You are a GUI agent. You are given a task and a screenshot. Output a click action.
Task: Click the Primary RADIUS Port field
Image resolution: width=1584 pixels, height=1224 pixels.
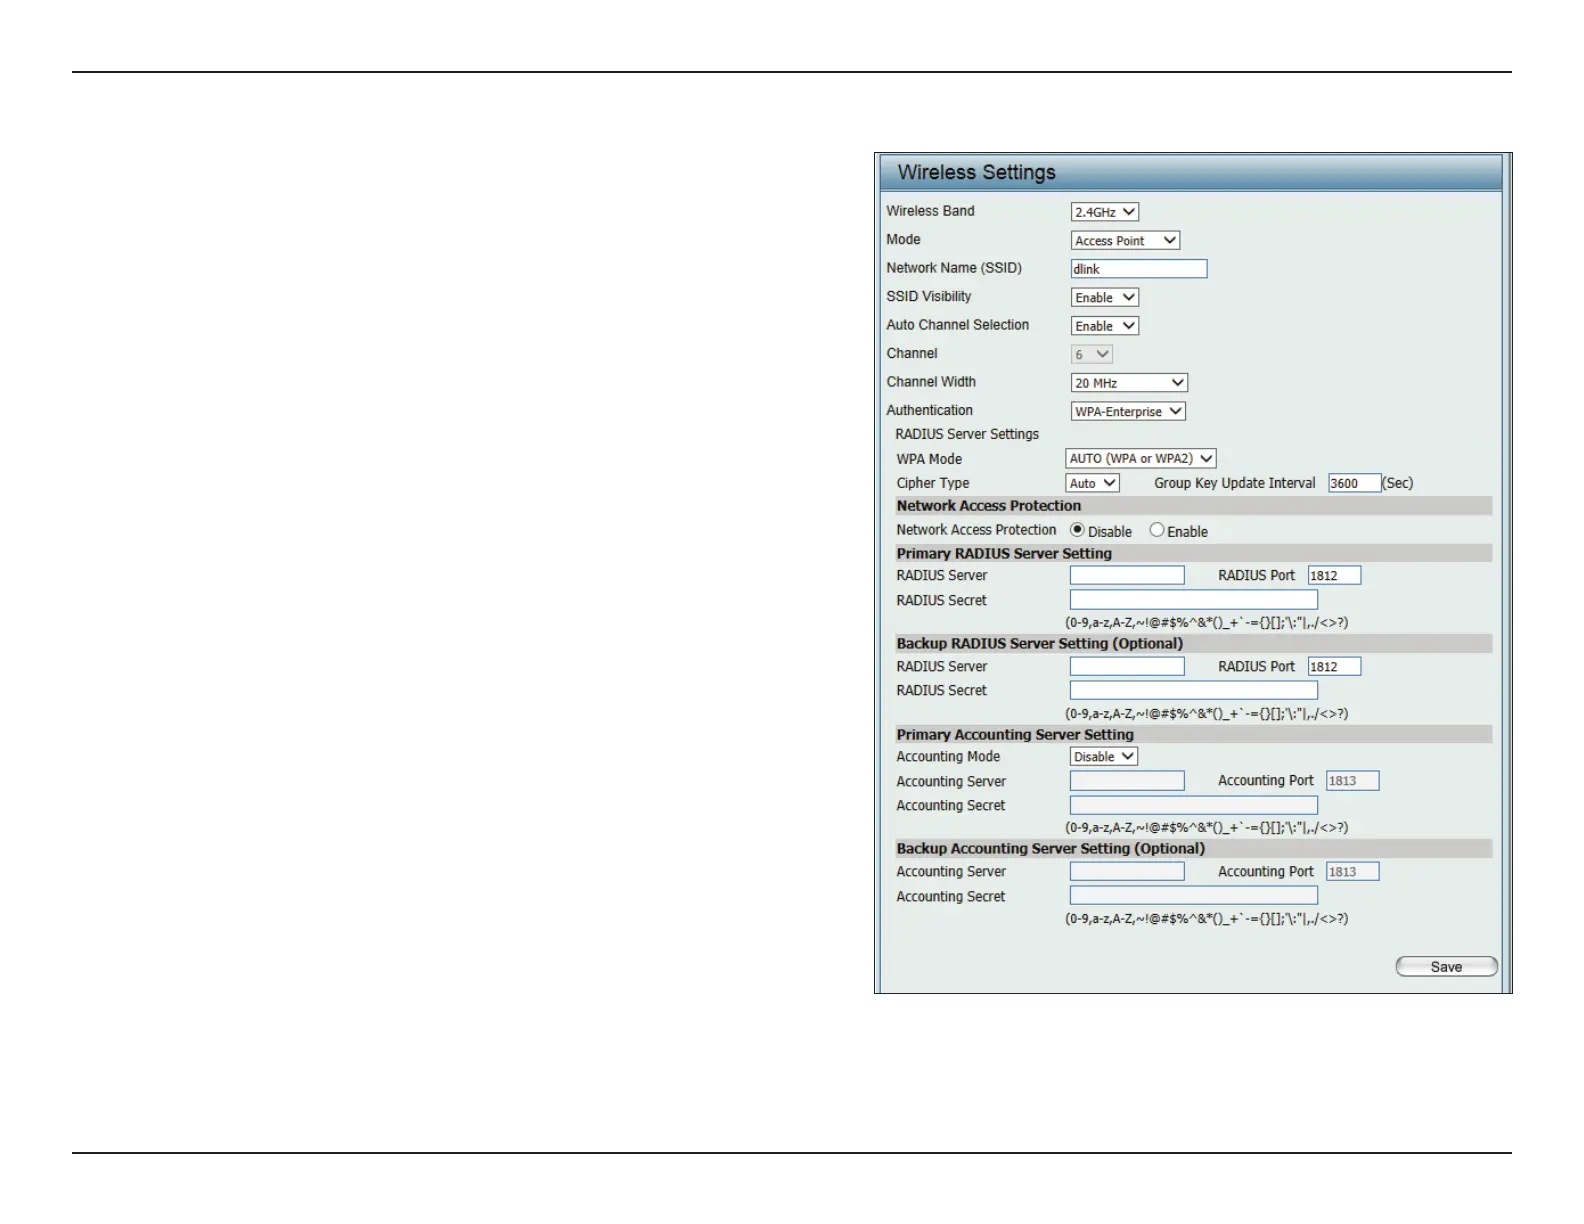tap(1334, 576)
